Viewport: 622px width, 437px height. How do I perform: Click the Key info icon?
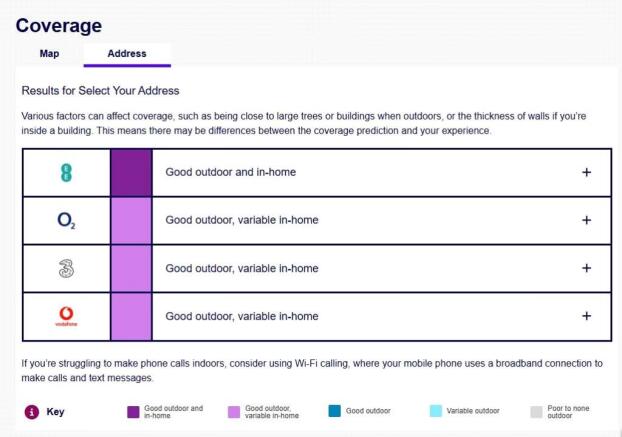[x=31, y=411]
